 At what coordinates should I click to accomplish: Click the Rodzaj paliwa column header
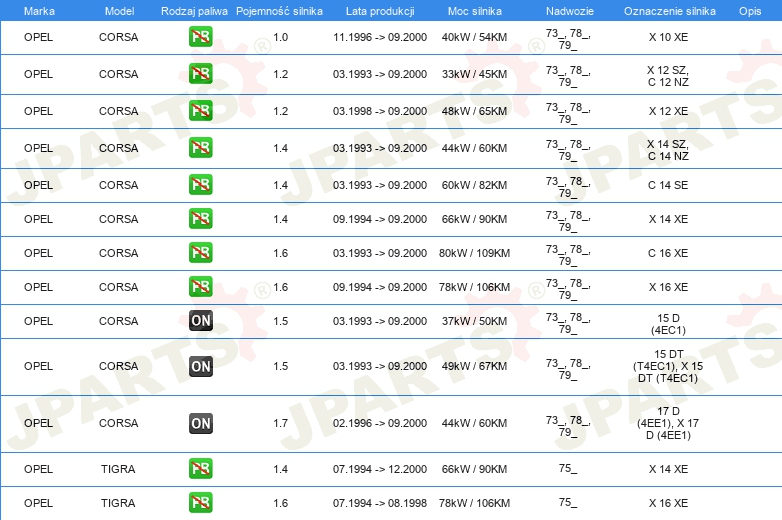click(x=194, y=11)
